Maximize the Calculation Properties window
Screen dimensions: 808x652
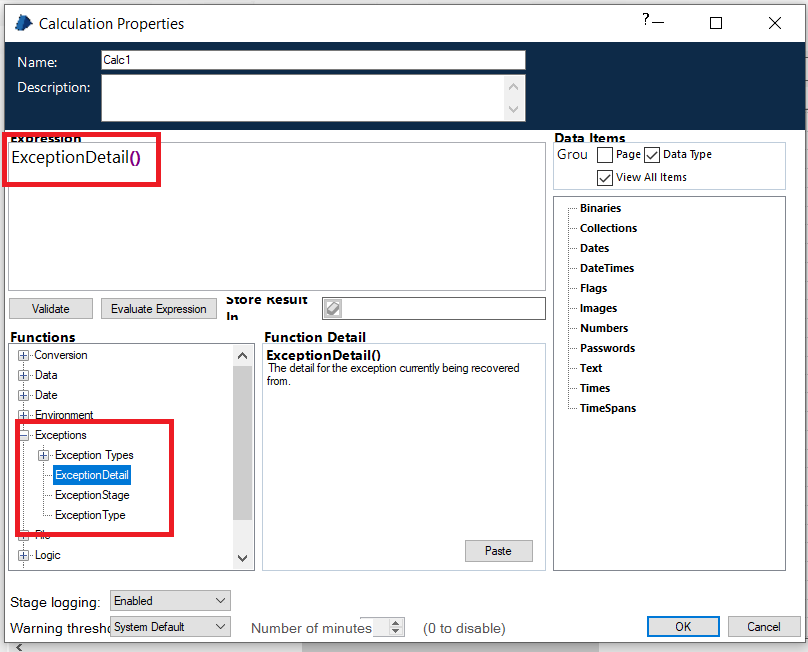pos(716,23)
